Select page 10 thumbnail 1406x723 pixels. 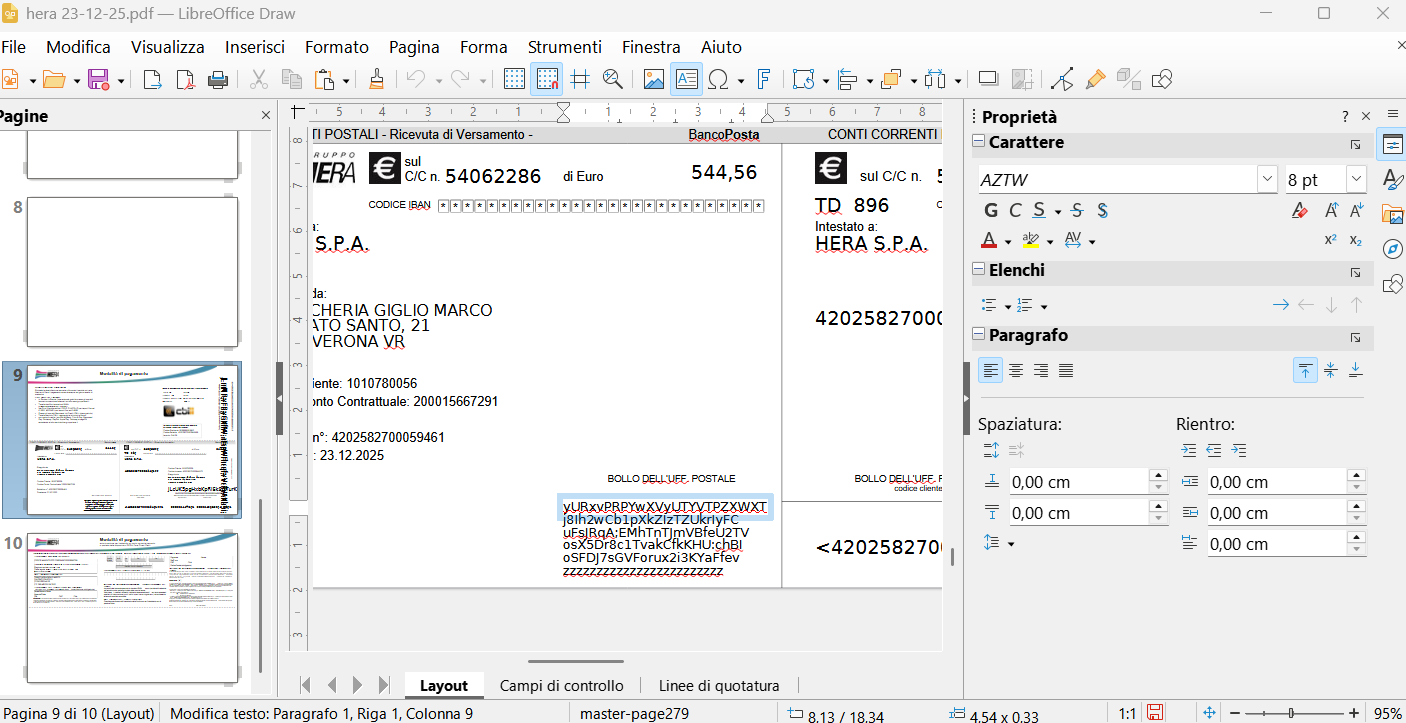[x=132, y=607]
